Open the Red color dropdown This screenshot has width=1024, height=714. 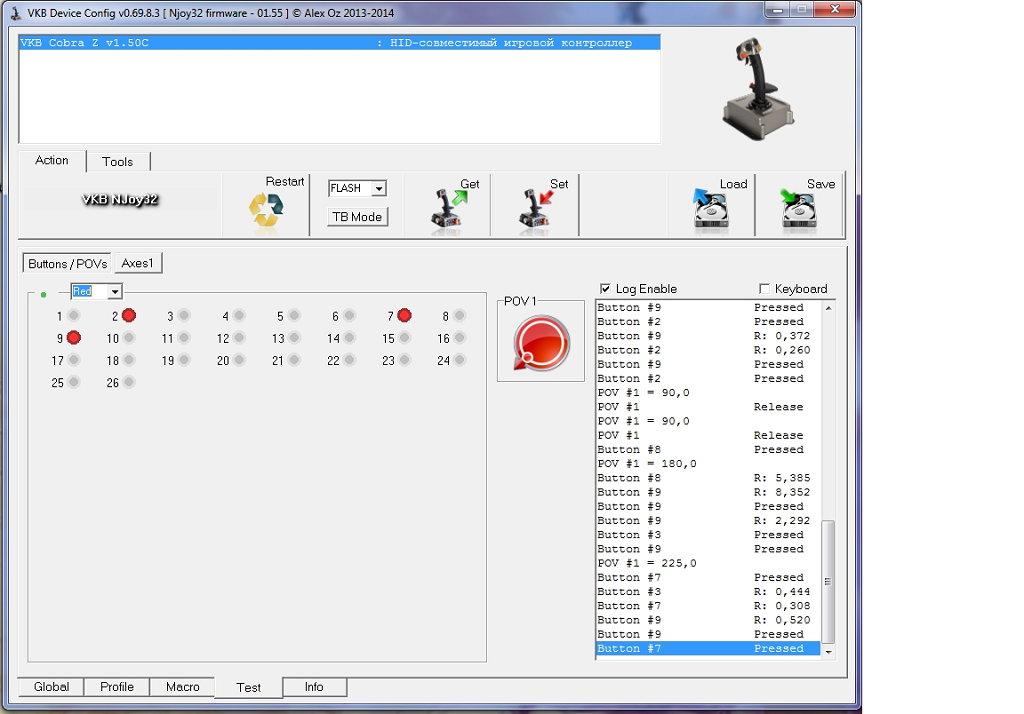pyautogui.click(x=114, y=291)
